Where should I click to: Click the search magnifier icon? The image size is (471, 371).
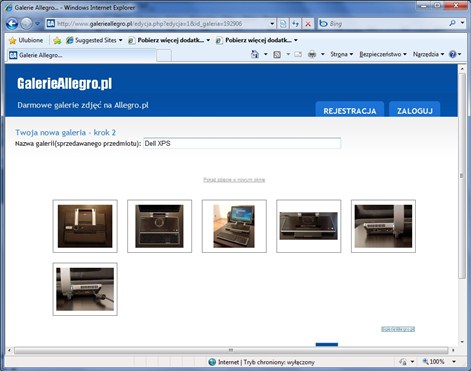pyautogui.click(x=452, y=23)
